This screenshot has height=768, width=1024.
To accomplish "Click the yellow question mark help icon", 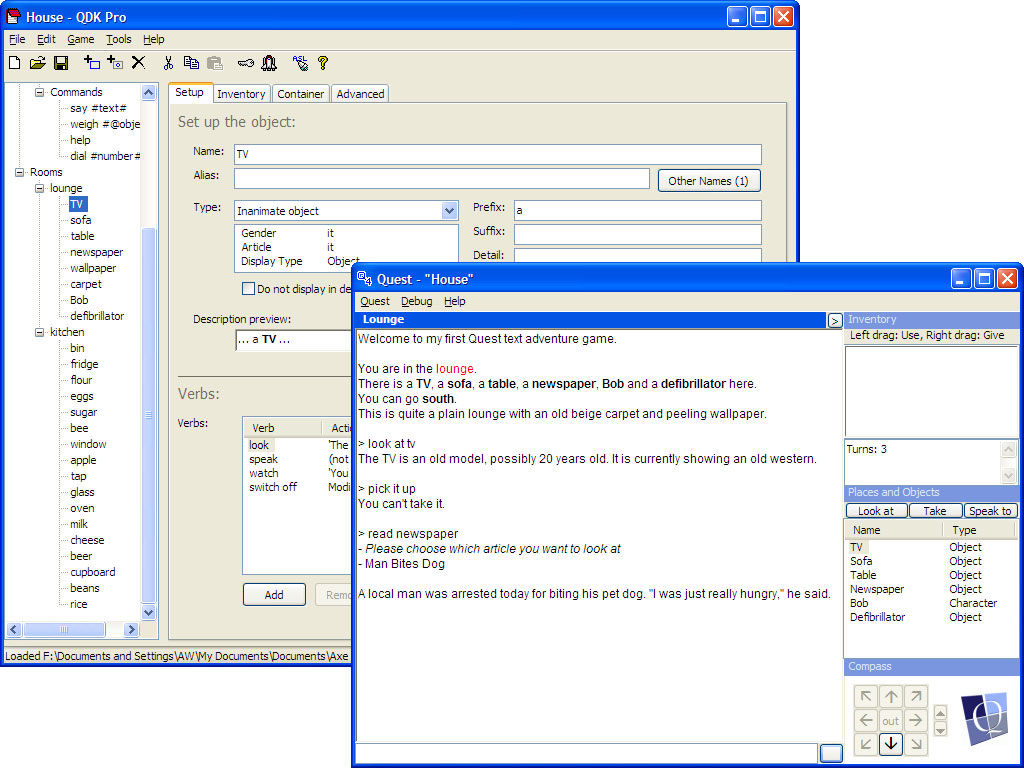I will [323, 63].
